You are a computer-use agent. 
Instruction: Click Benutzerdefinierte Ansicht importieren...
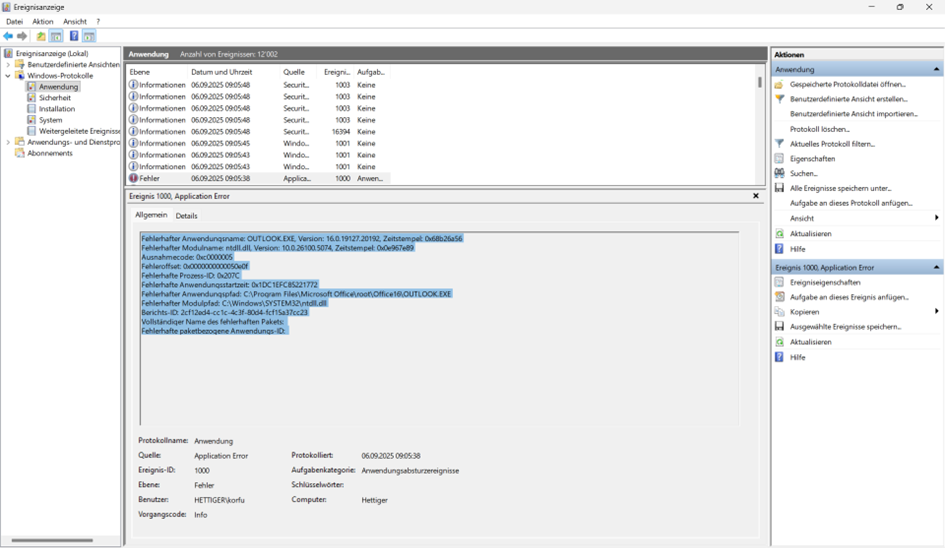pyautogui.click(x=854, y=114)
